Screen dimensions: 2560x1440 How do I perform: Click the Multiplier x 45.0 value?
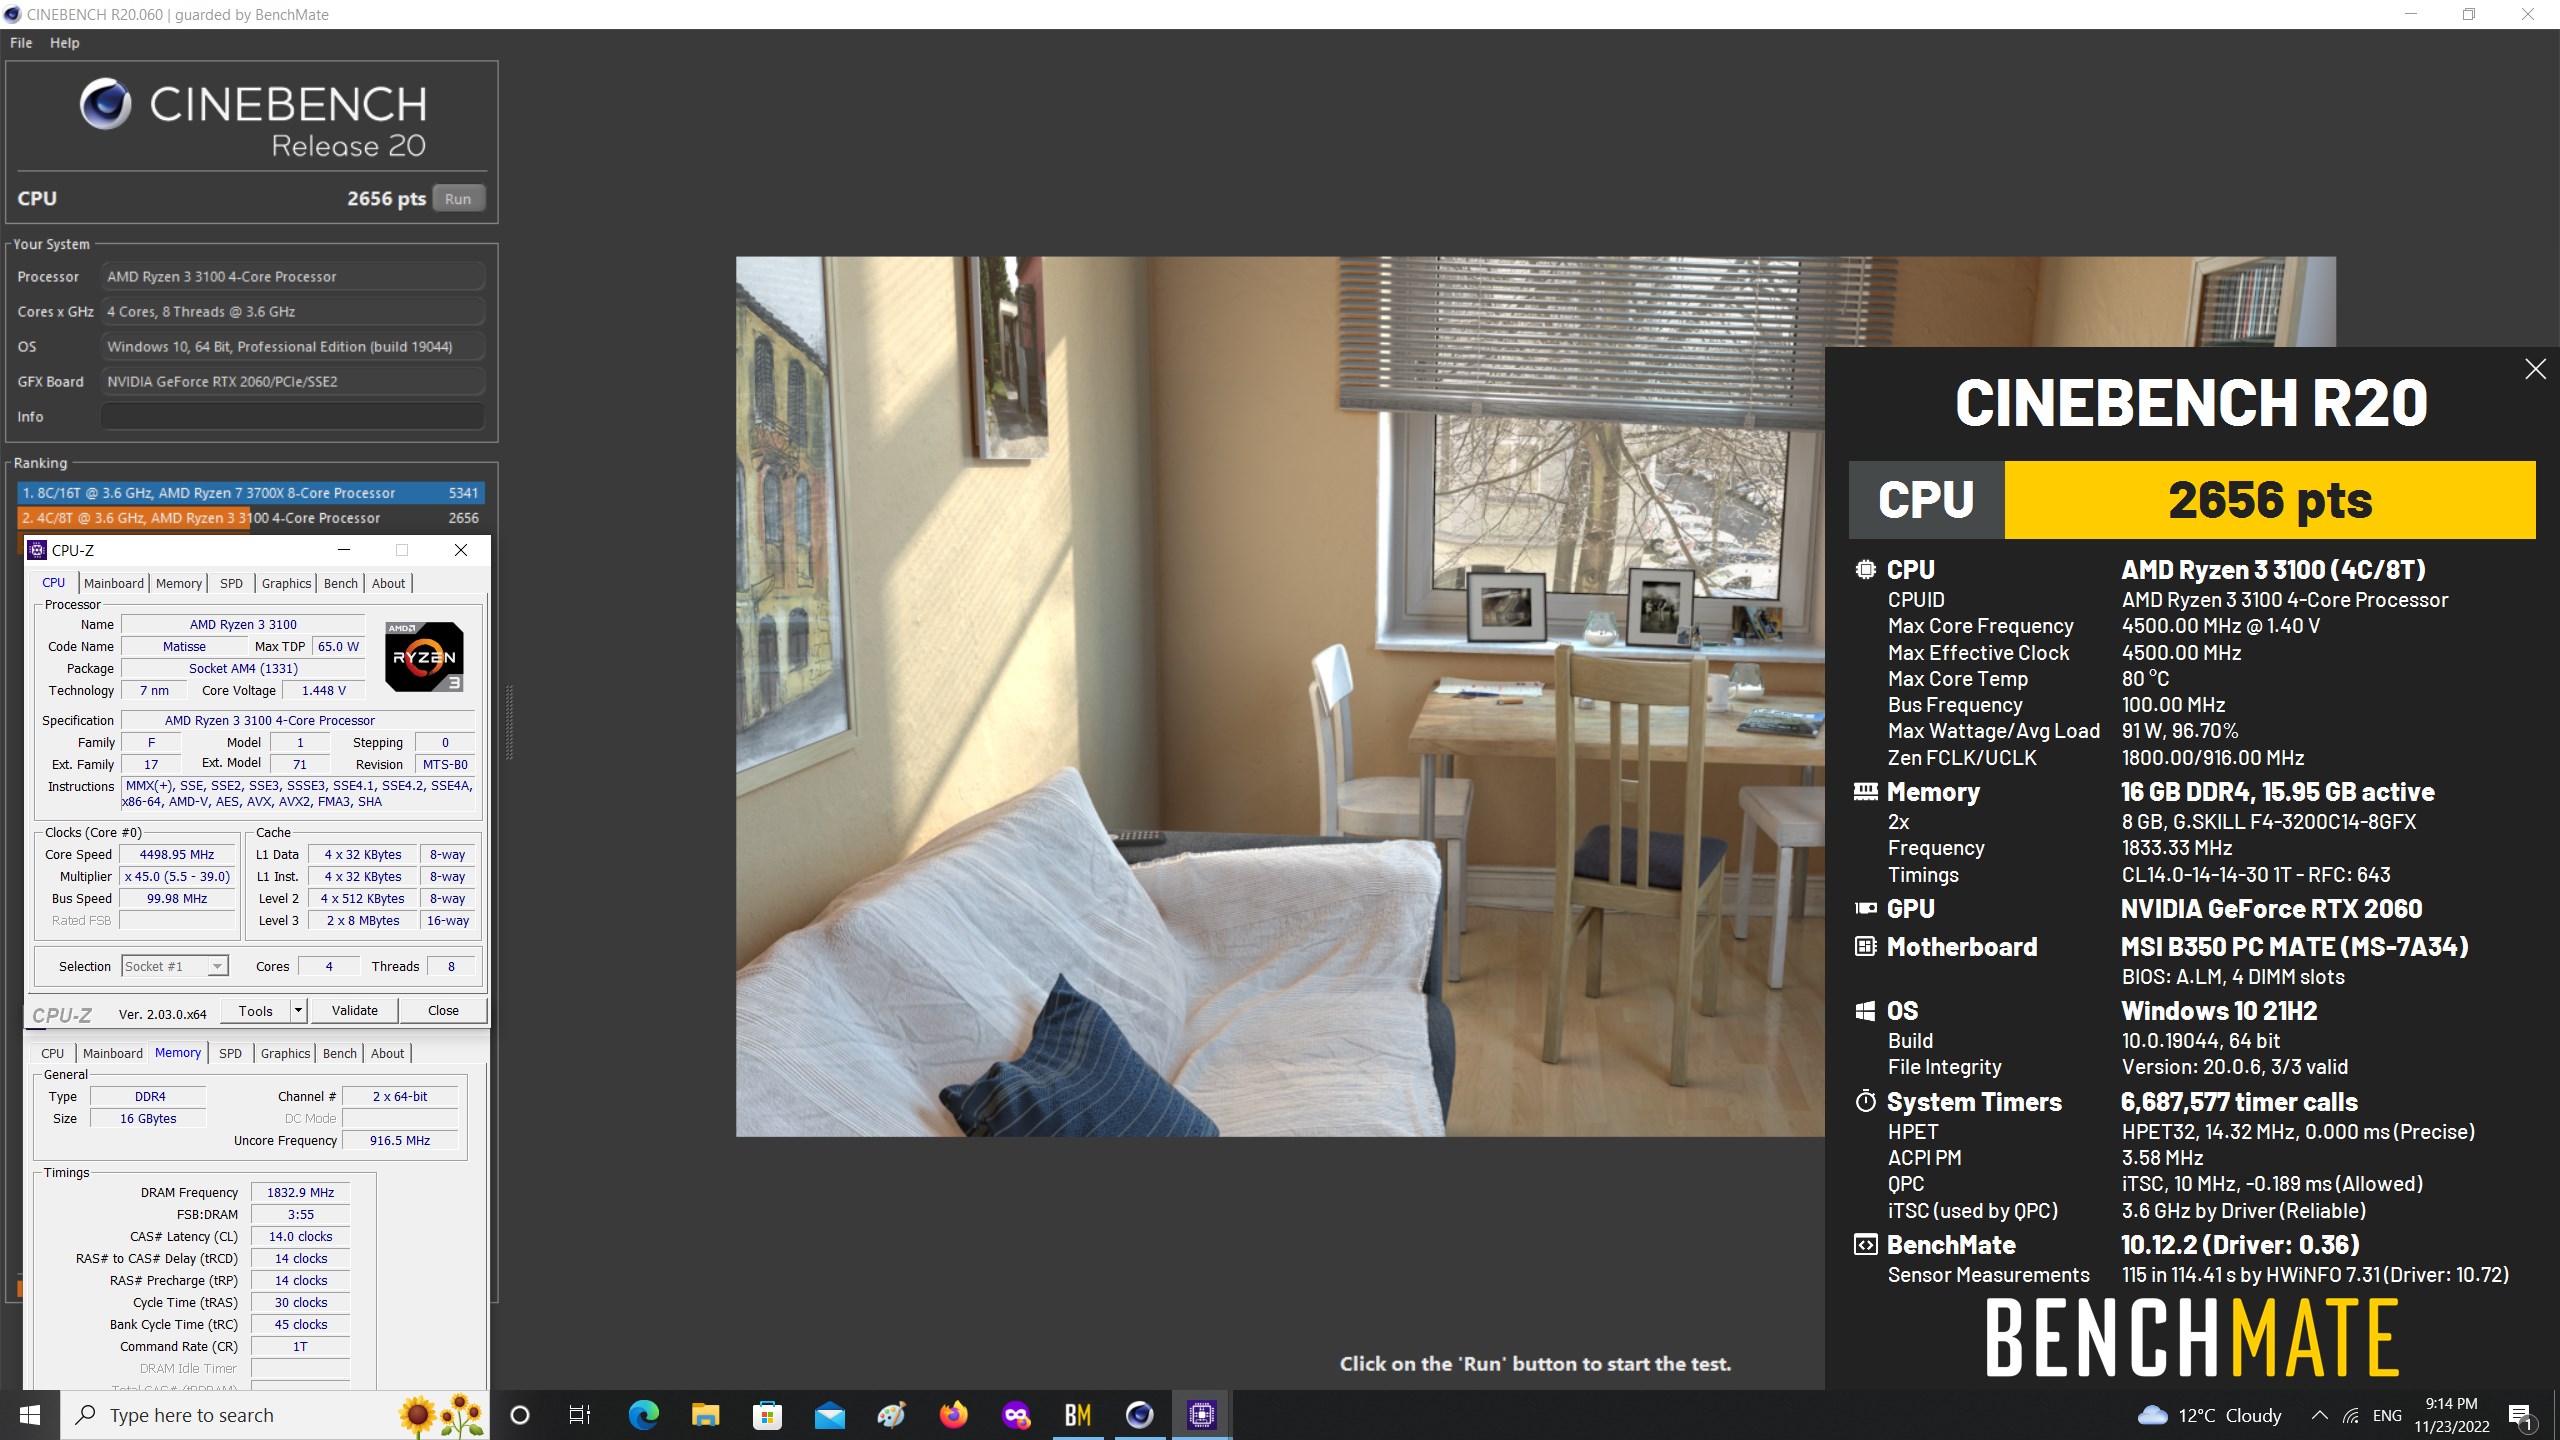coord(177,877)
